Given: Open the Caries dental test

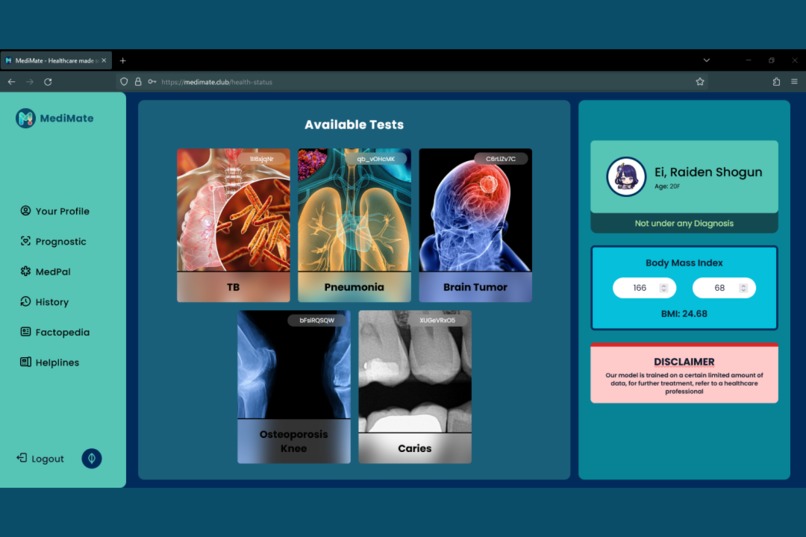Looking at the screenshot, I should tap(415, 387).
